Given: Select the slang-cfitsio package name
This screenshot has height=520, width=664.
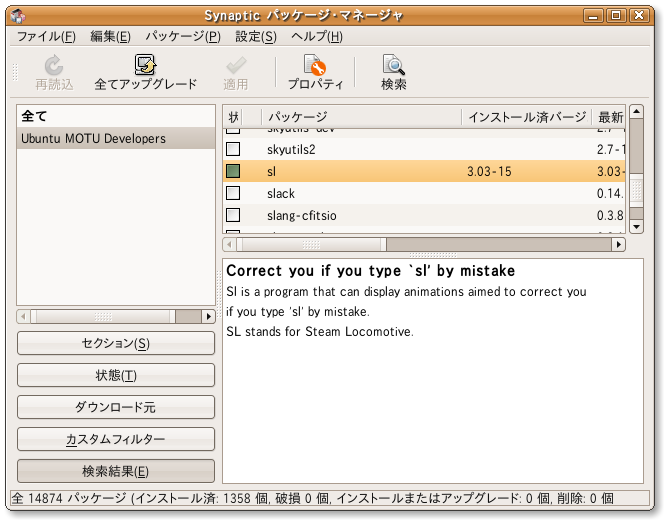Looking at the screenshot, I should coord(302,216).
